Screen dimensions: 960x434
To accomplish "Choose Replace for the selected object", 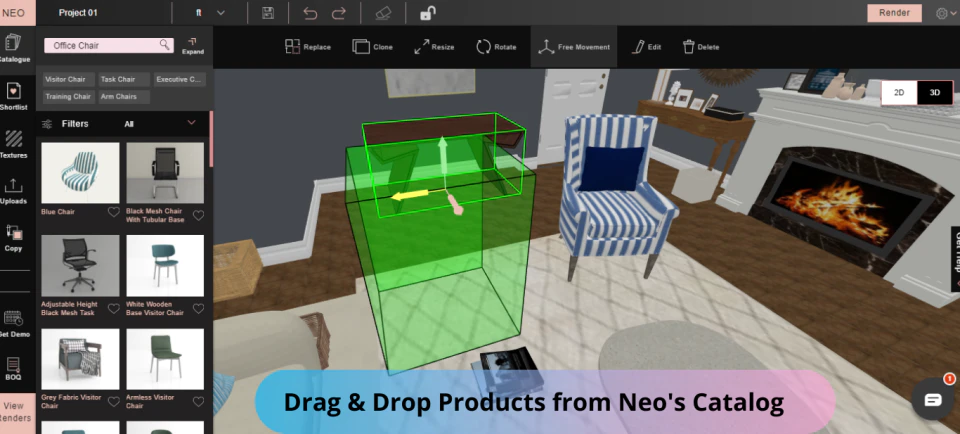I will (308, 47).
